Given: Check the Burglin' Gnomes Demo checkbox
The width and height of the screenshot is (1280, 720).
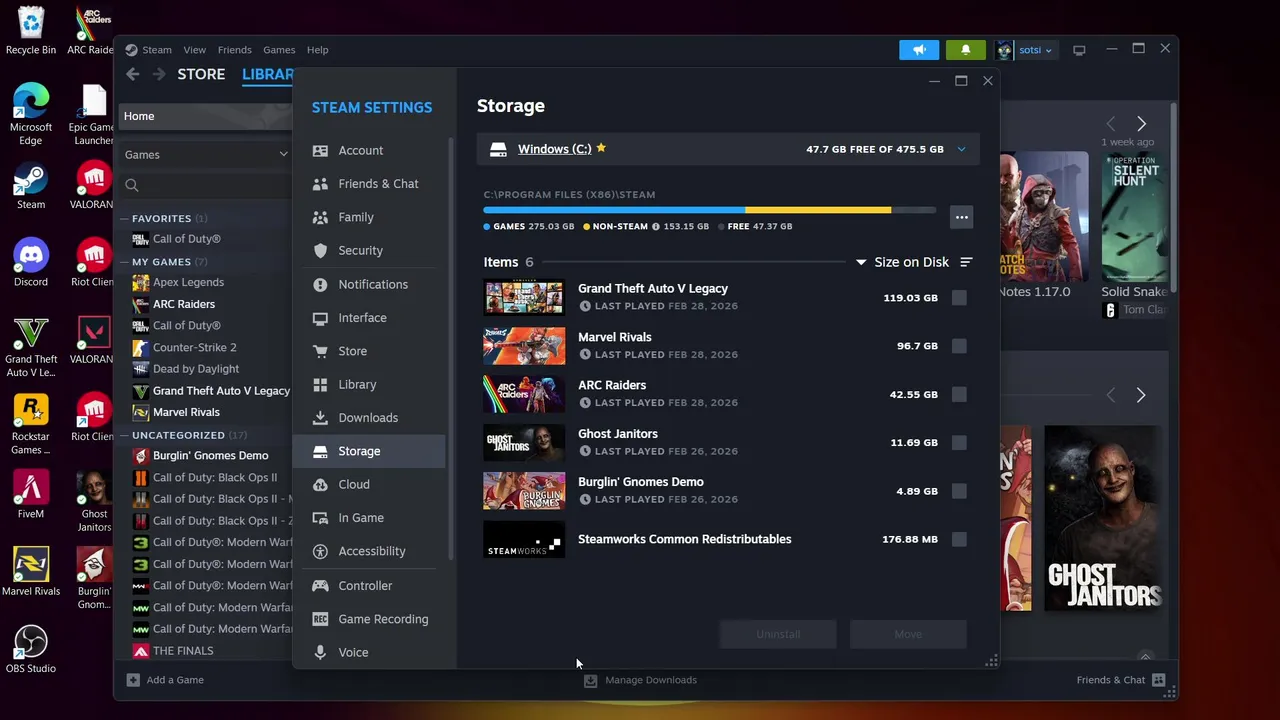Looking at the screenshot, I should [x=959, y=491].
